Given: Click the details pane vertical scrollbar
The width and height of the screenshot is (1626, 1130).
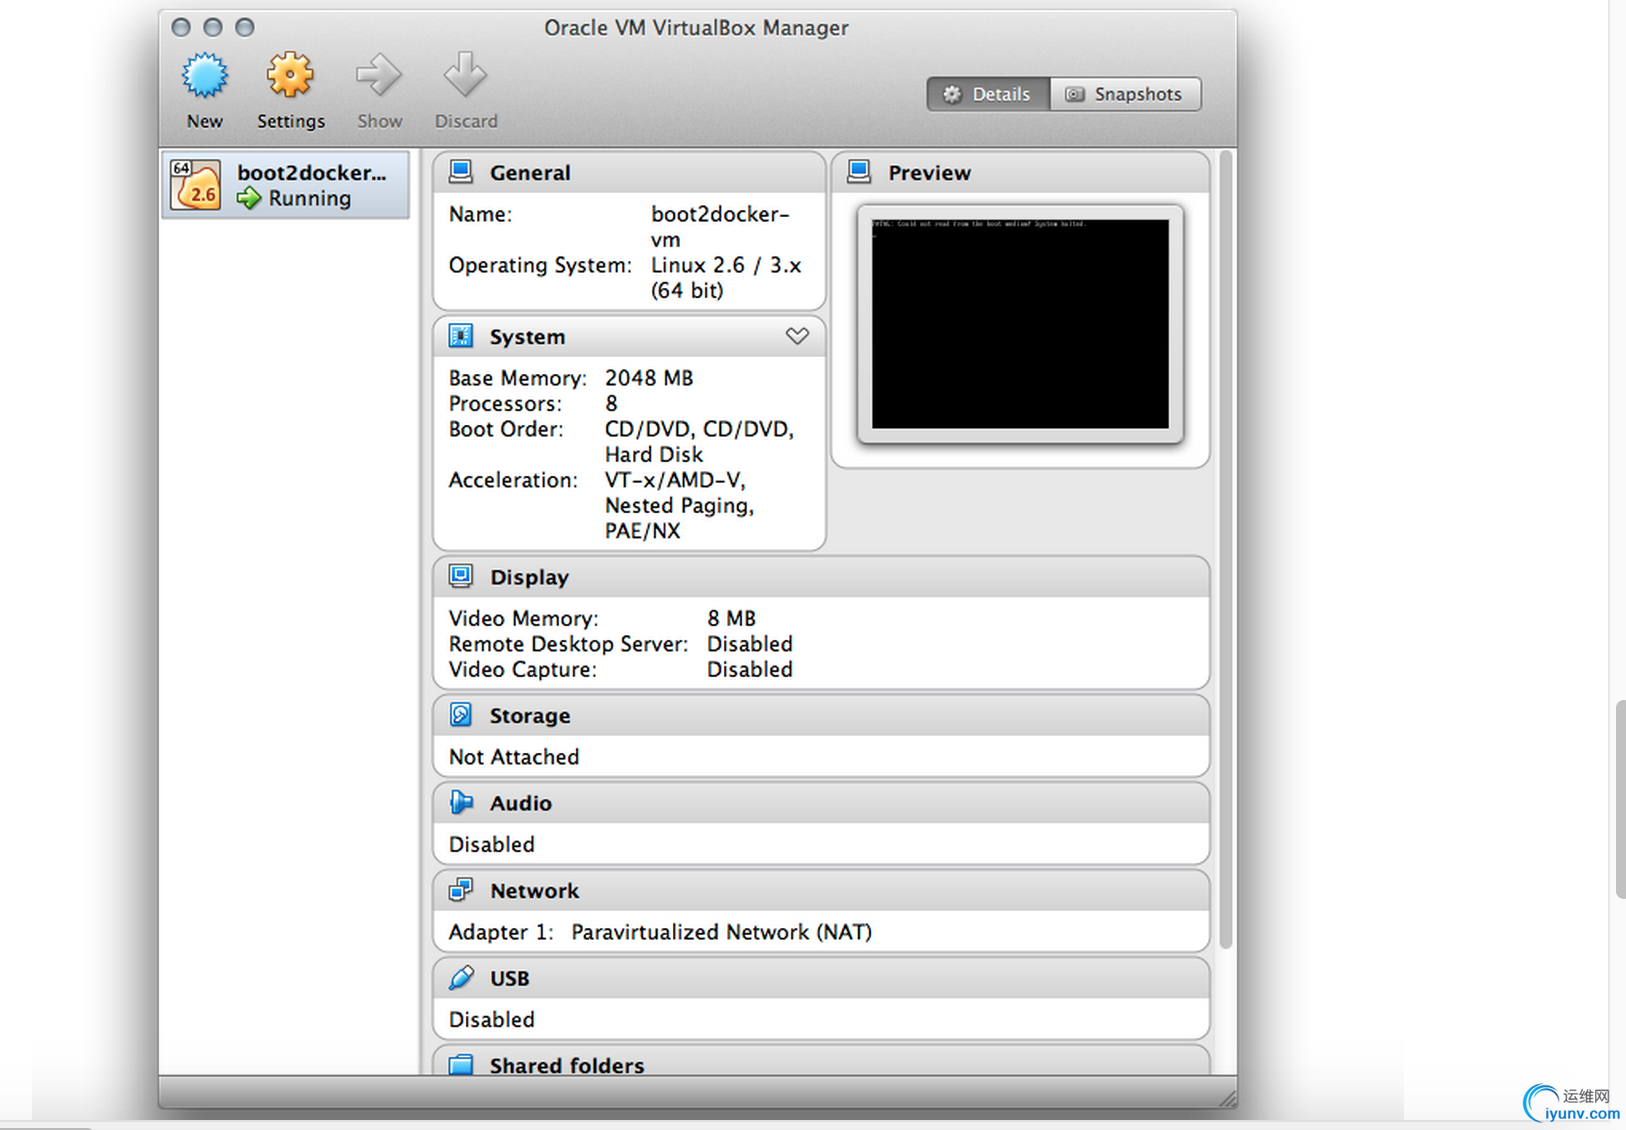Looking at the screenshot, I should [1226, 549].
